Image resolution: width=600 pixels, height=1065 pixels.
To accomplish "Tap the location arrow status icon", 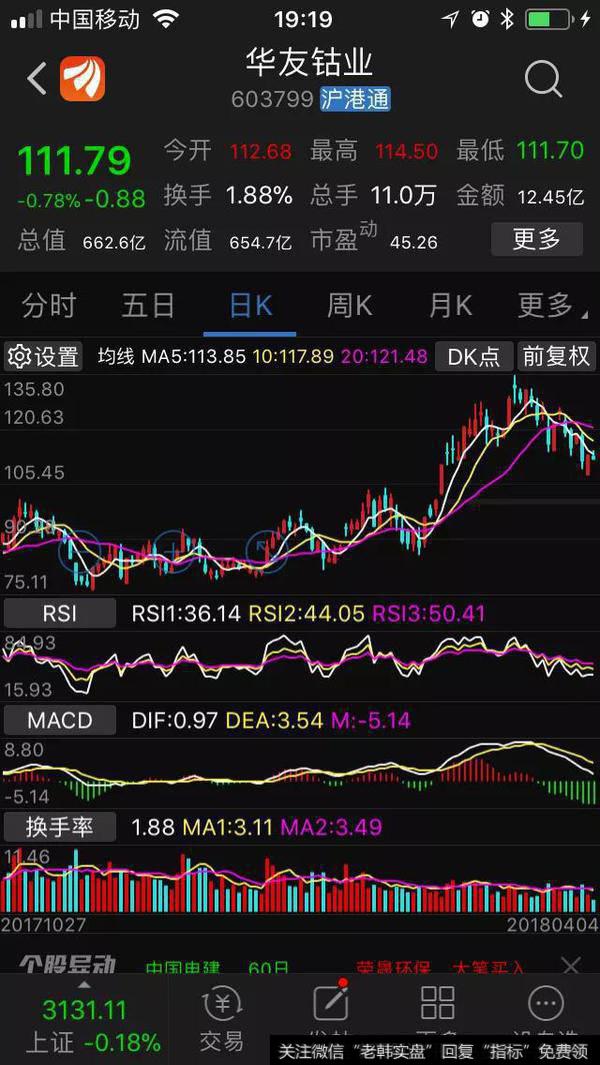I will click(x=450, y=19).
